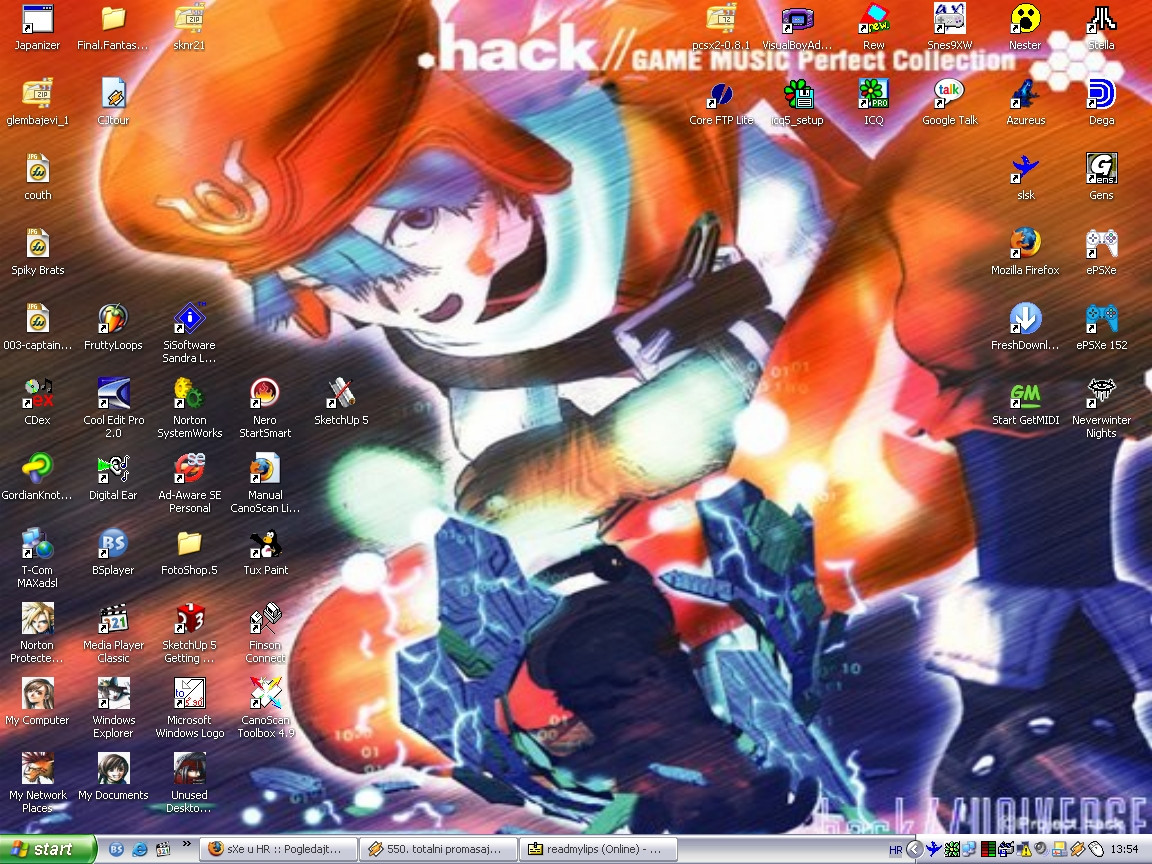Open My Documents folder
This screenshot has width=1152, height=864.
click(x=113, y=777)
